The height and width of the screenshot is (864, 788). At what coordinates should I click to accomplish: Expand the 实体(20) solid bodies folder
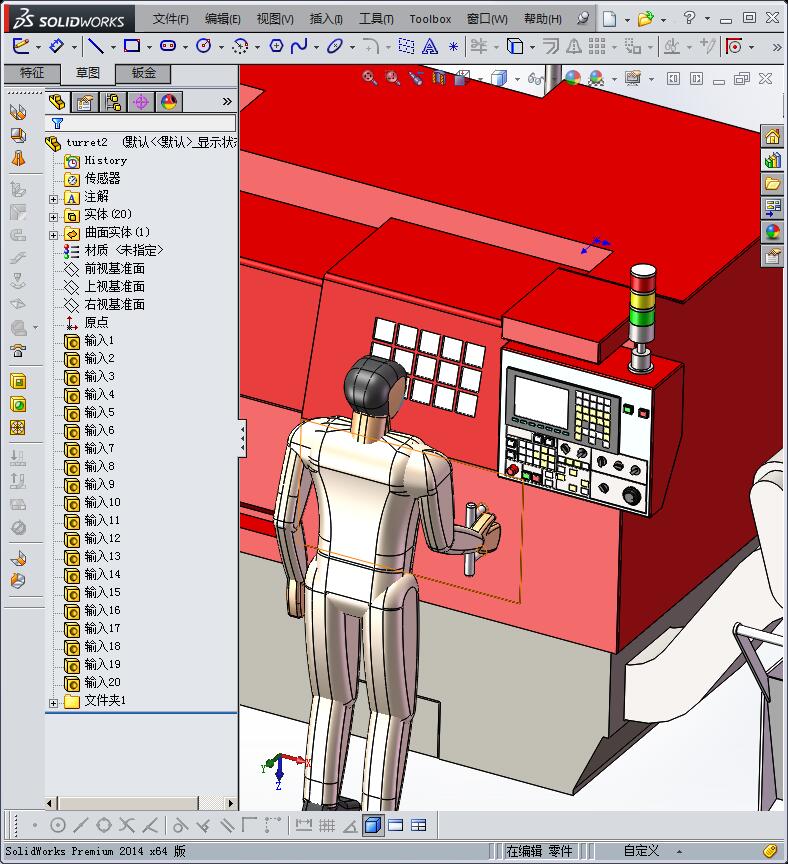(x=54, y=216)
